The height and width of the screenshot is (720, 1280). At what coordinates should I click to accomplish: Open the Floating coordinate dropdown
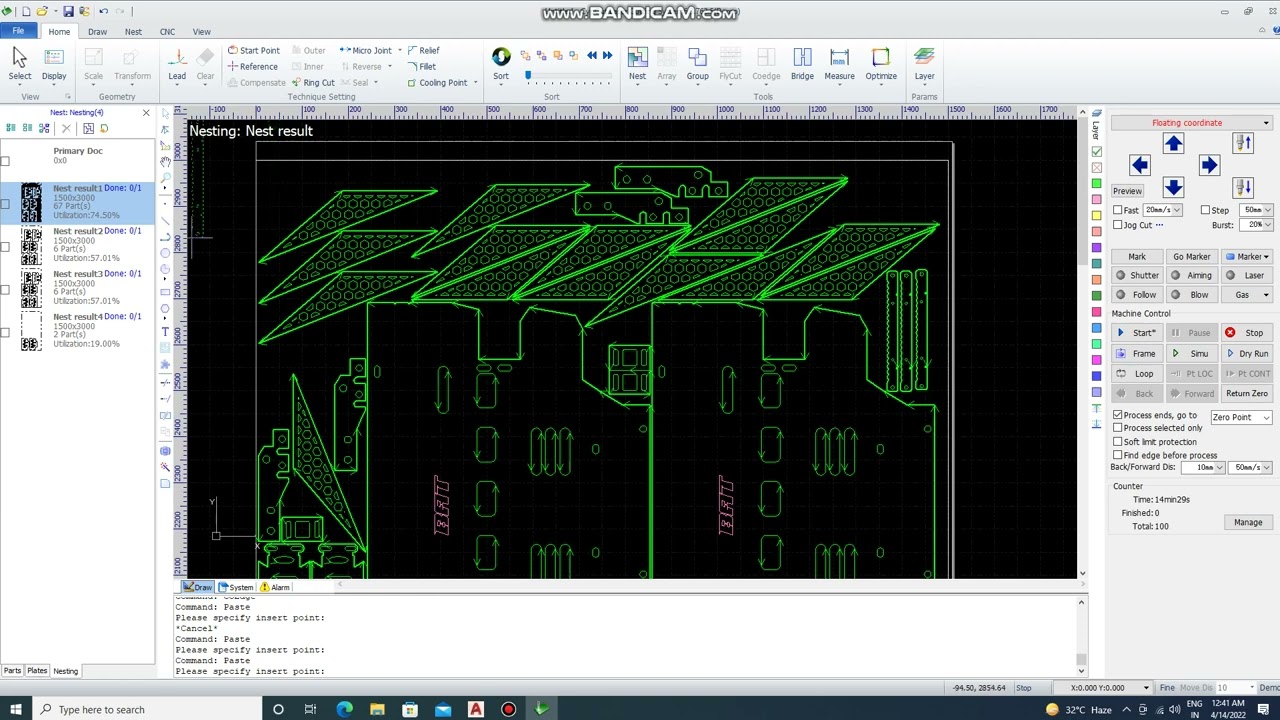1192,123
